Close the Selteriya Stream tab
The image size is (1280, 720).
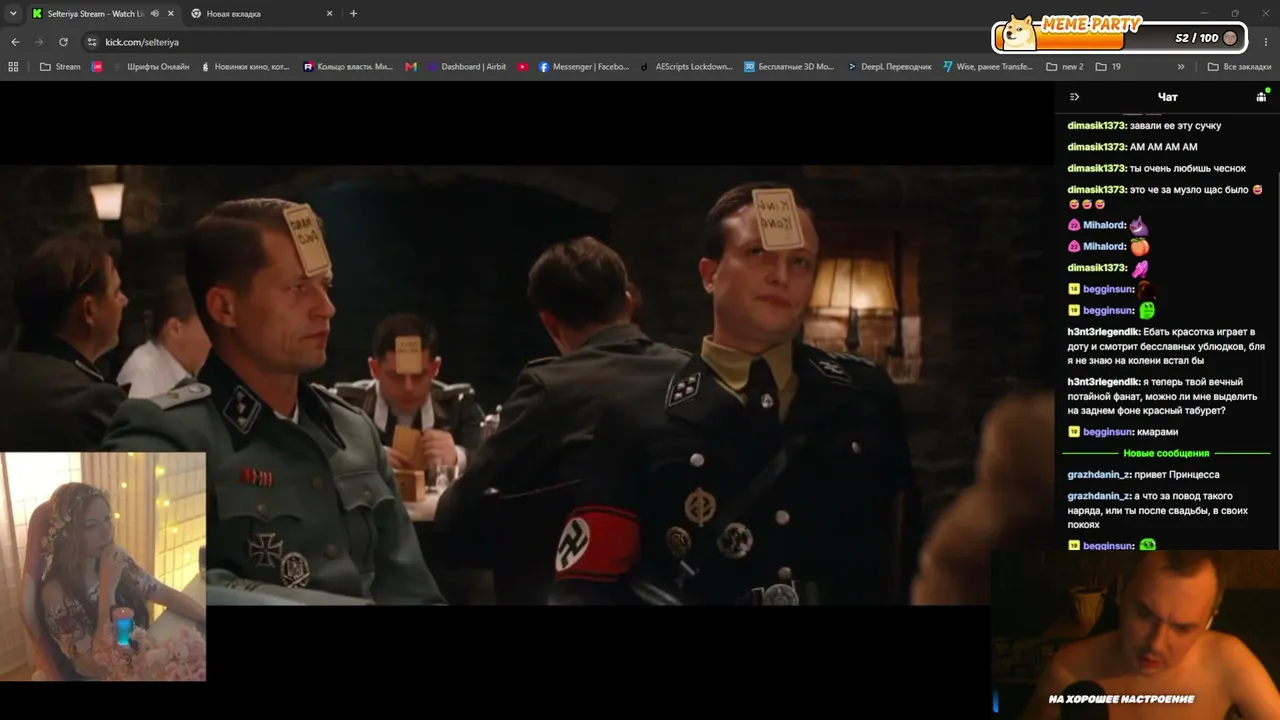tap(171, 14)
